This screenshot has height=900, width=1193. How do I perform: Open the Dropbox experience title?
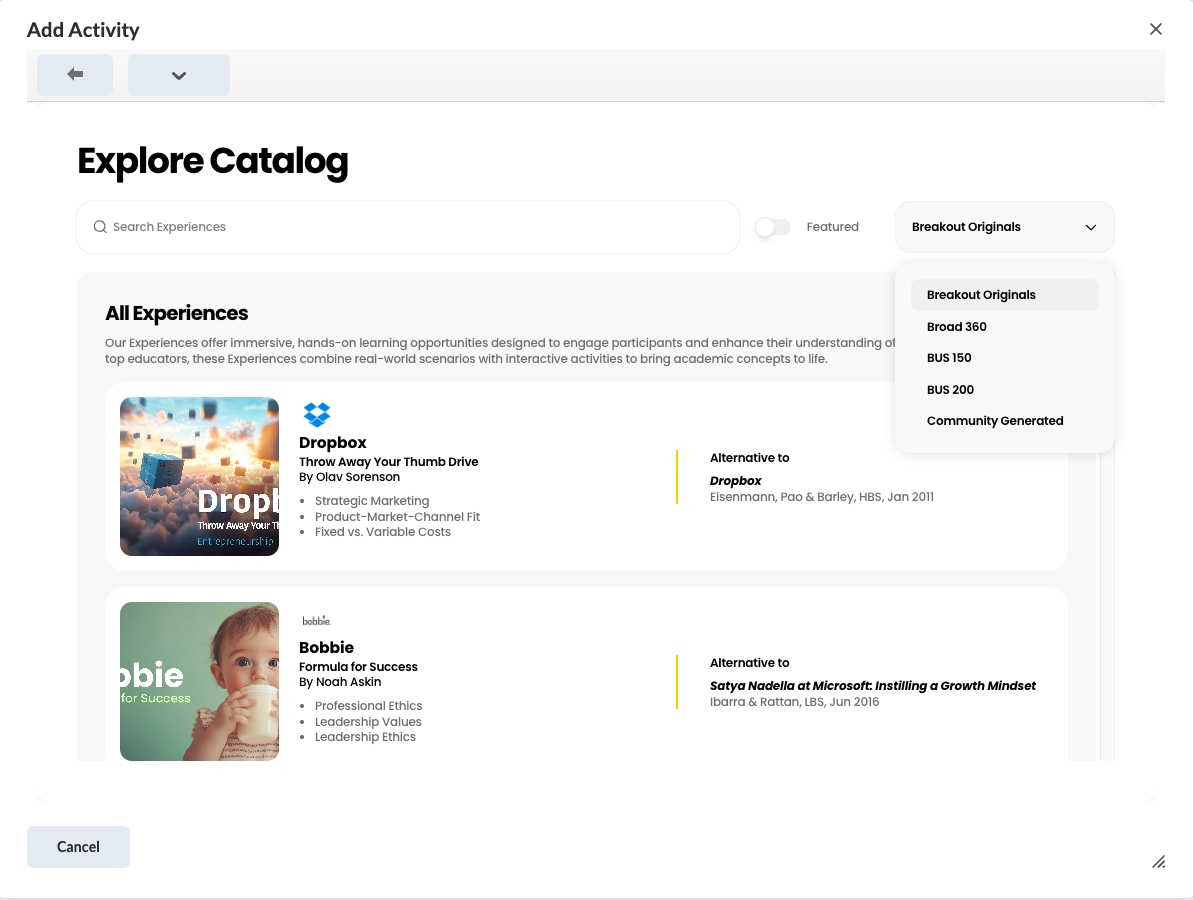pyautogui.click(x=332, y=443)
